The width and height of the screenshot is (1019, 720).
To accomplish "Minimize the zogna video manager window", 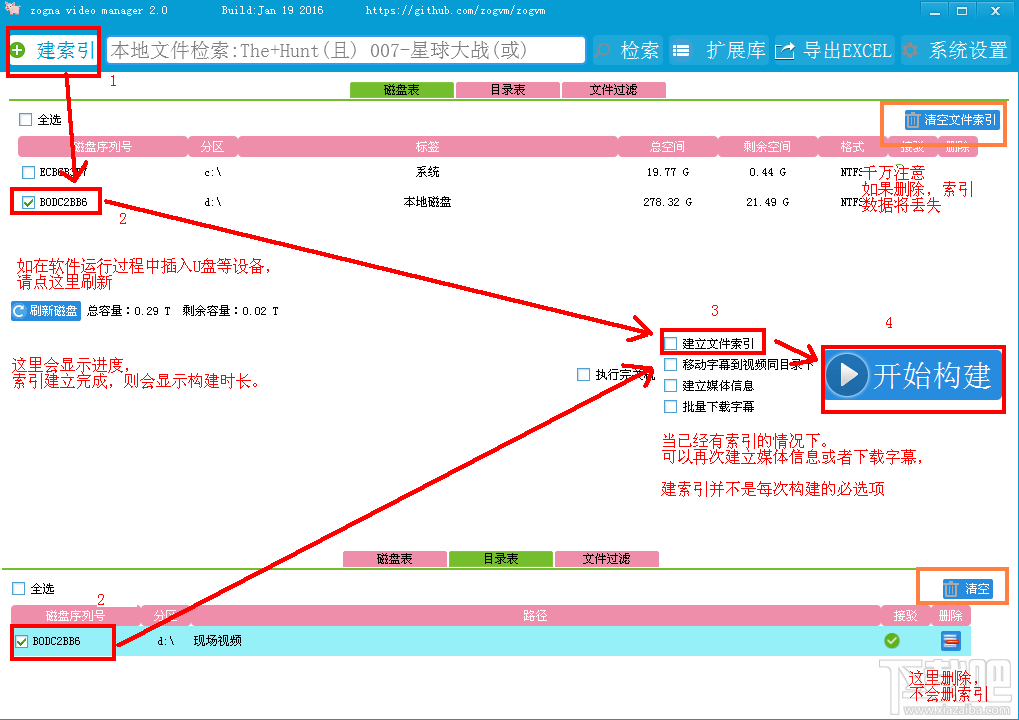I will [935, 11].
